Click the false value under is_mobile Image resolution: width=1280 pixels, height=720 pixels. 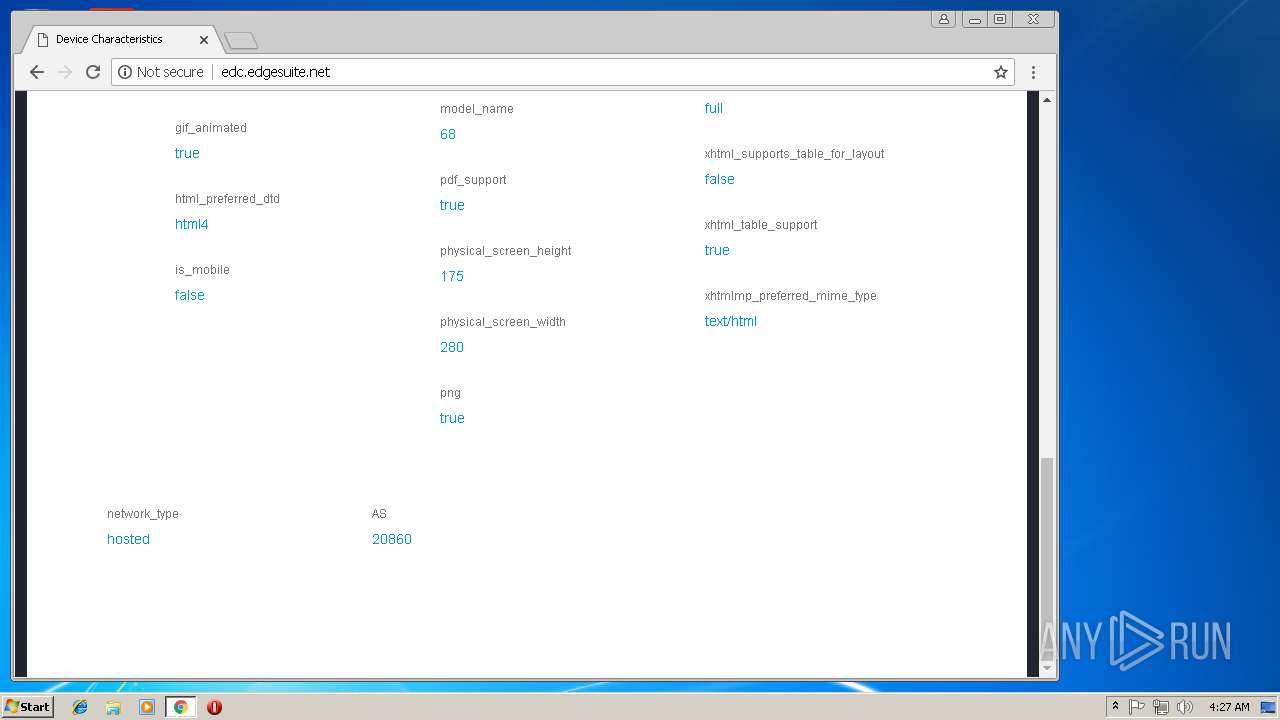pos(190,295)
